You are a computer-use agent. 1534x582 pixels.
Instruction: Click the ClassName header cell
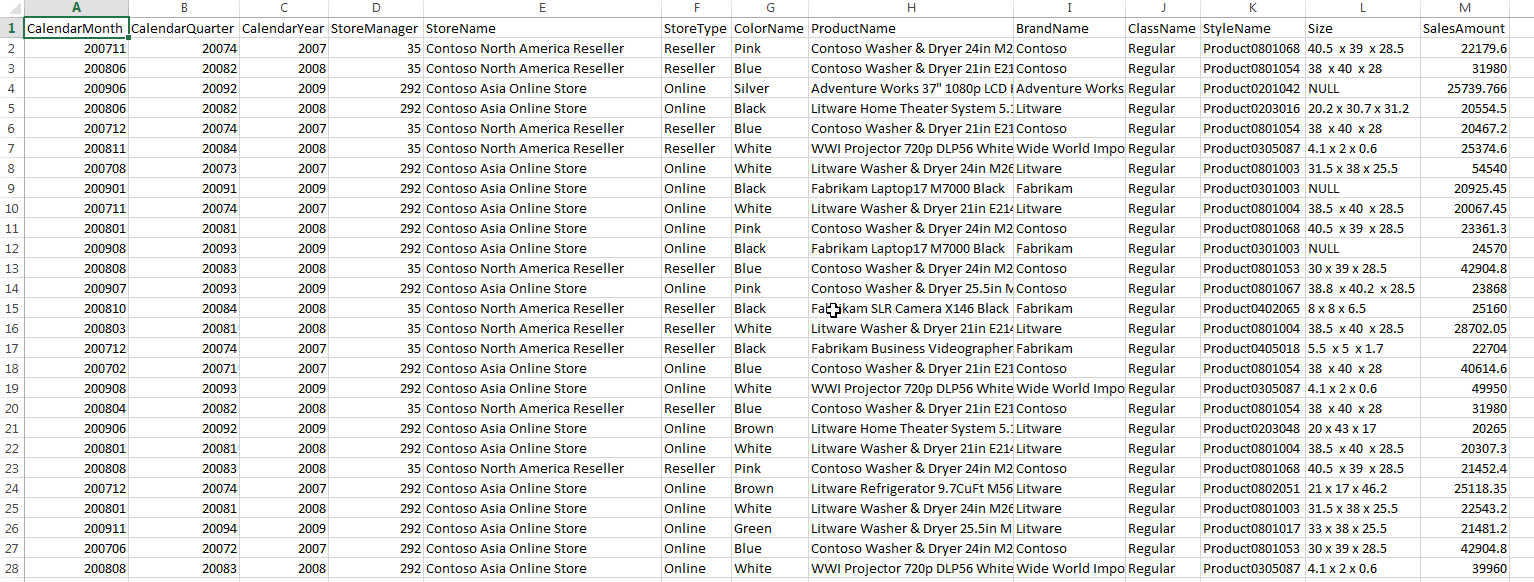1162,28
